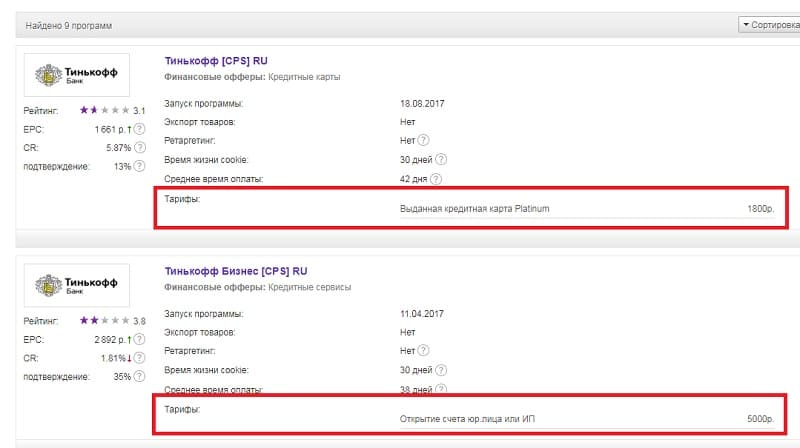Click the cookie lifetime help icon in the first card

[441, 160]
